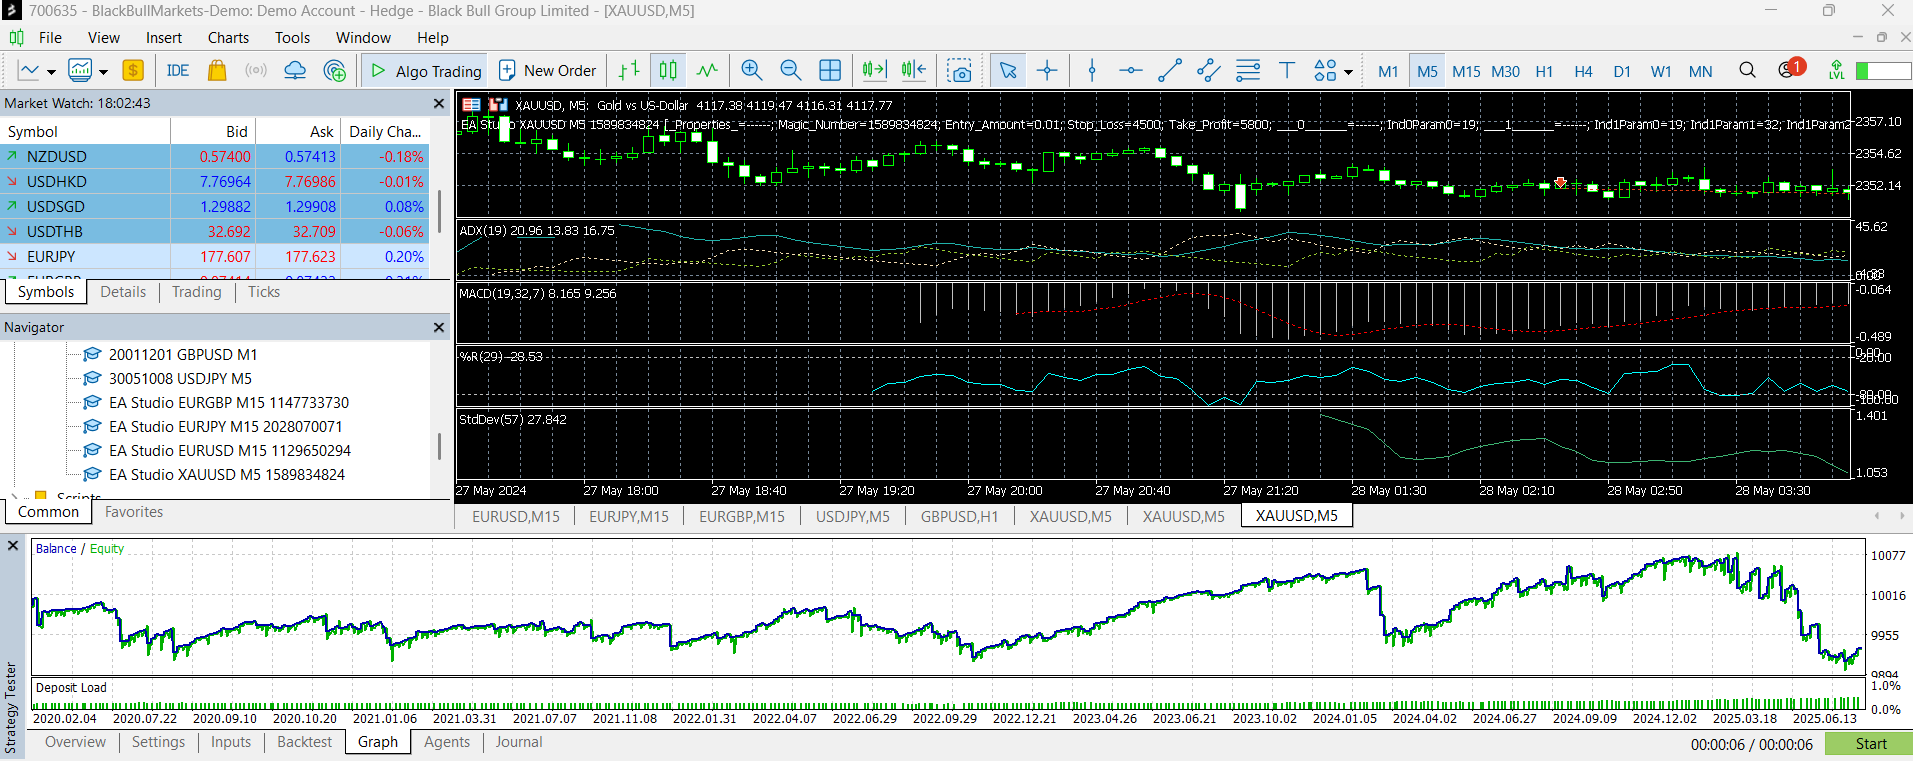Viewport: 1913px width, 761px height.
Task: Open the Charts menu
Action: click(228, 38)
